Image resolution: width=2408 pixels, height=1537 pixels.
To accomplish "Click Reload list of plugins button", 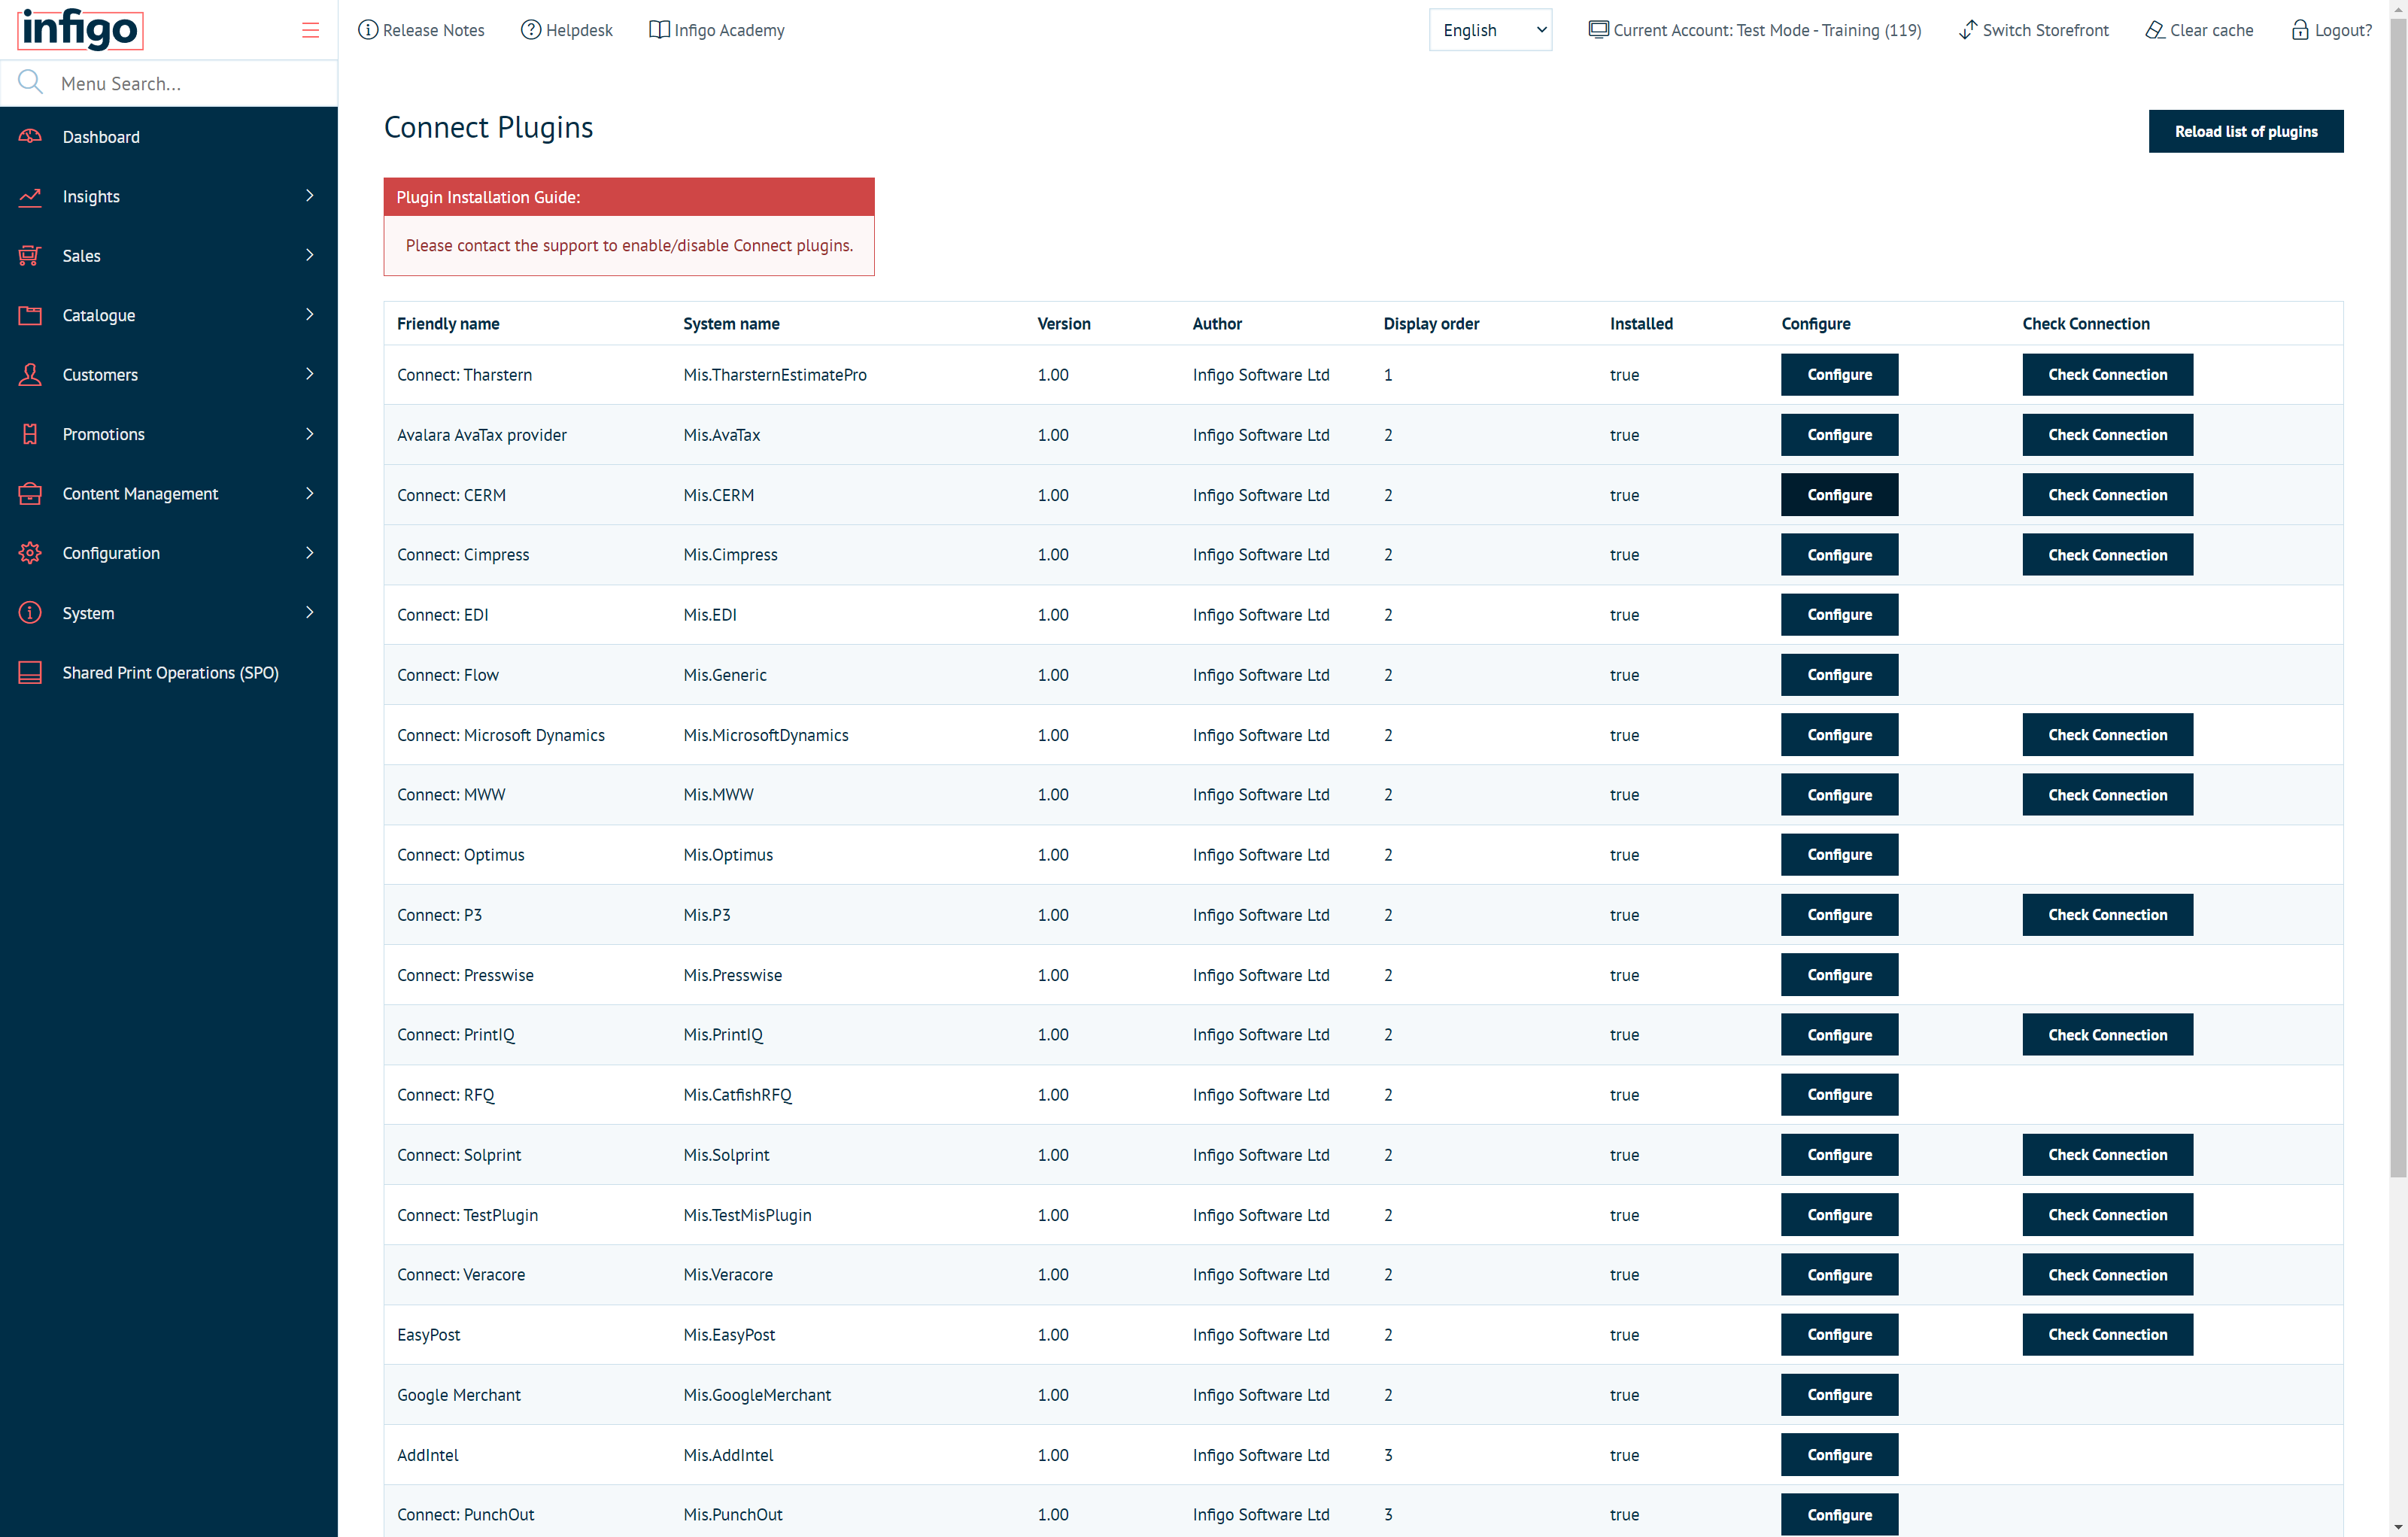I will [2245, 131].
